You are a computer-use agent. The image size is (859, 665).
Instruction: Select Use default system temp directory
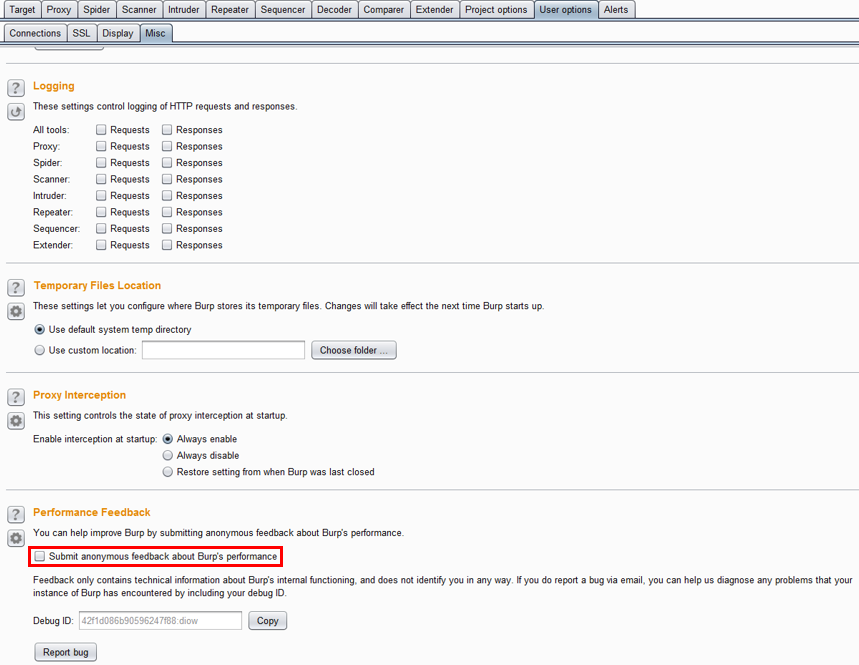point(39,330)
